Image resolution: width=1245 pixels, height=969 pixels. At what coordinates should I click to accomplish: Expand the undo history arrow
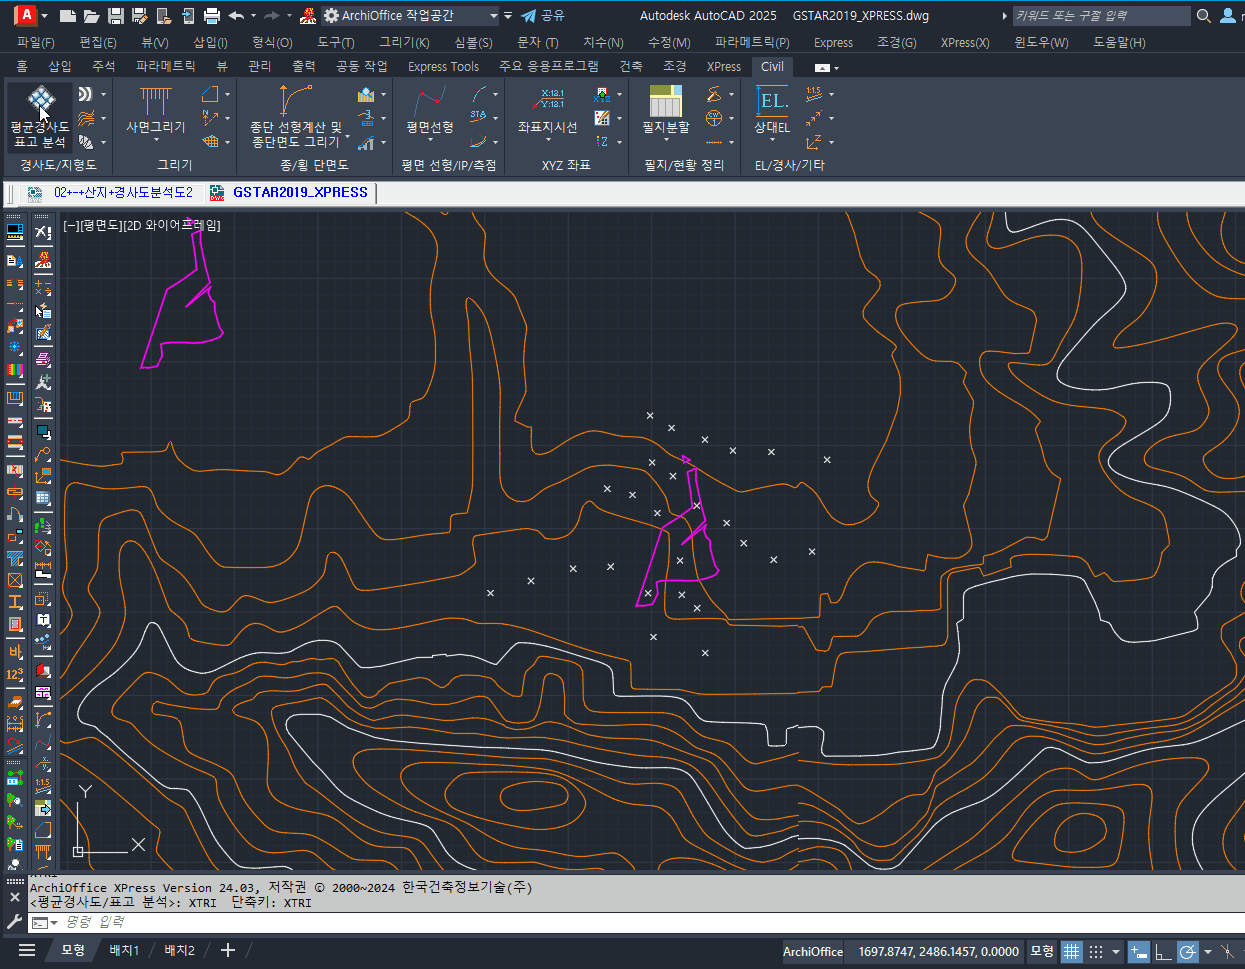pyautogui.click(x=253, y=16)
